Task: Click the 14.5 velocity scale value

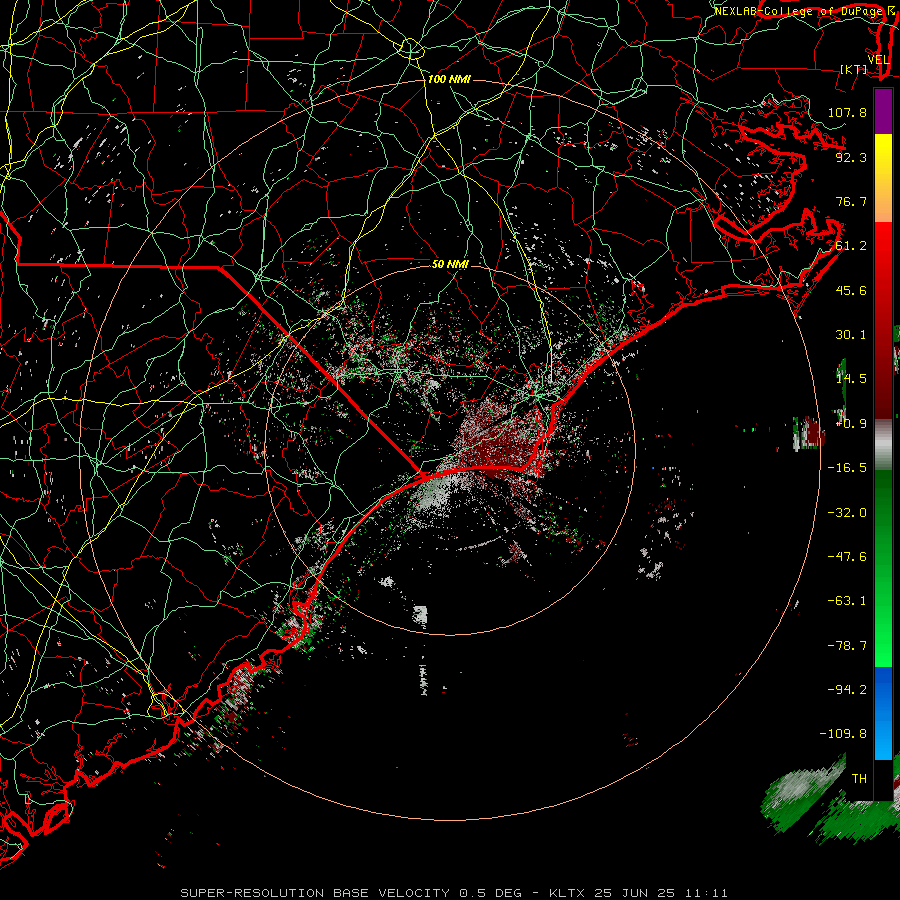Action: tap(851, 379)
